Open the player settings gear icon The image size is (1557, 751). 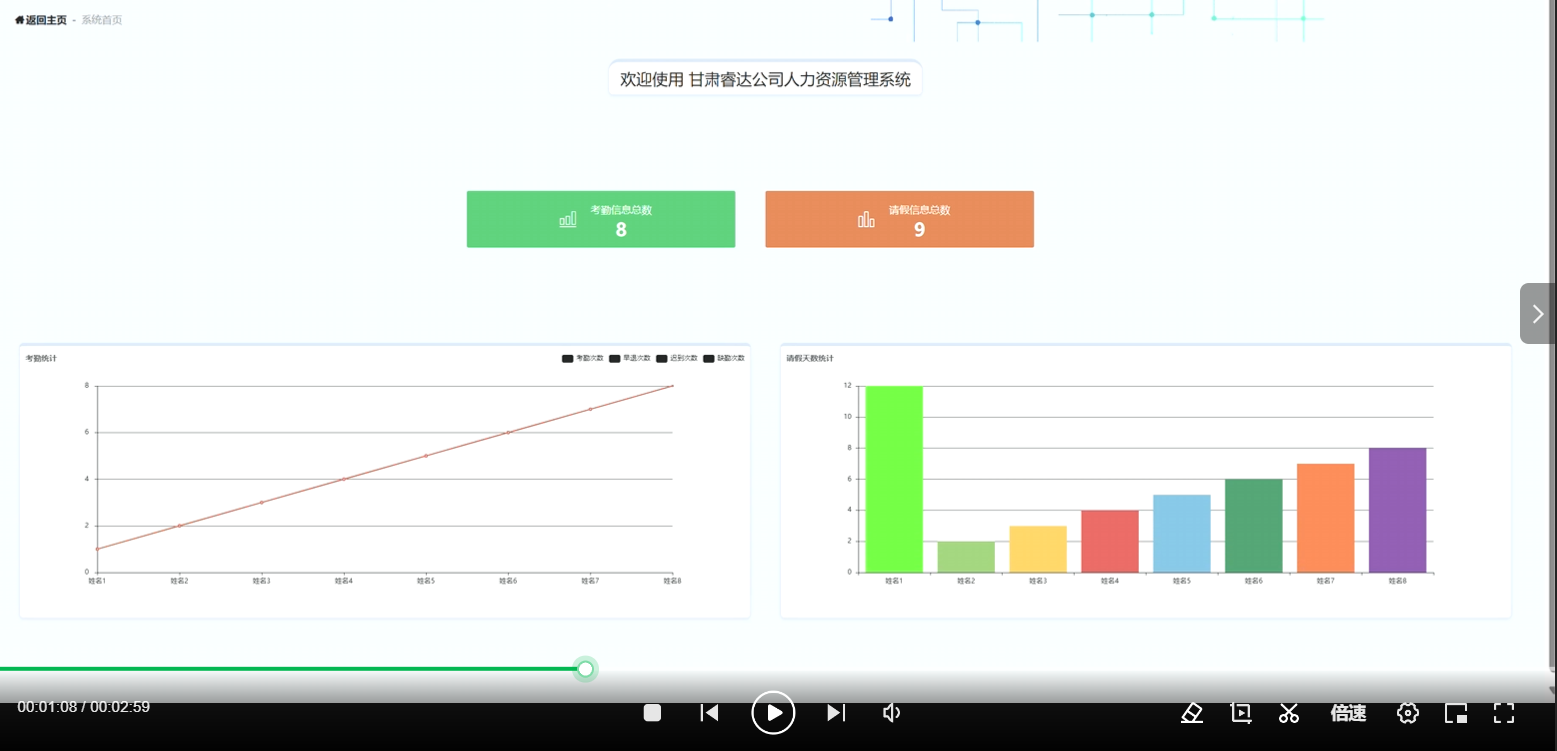click(1407, 713)
